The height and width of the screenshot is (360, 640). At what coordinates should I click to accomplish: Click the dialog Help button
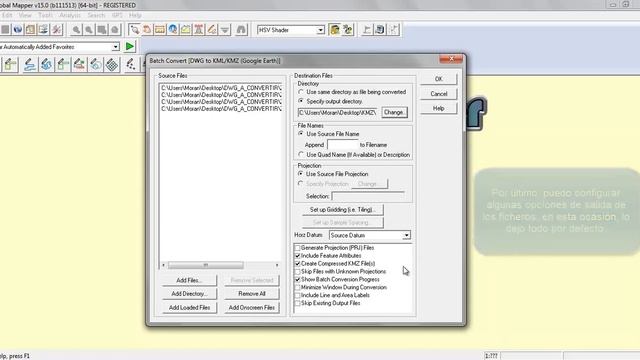438,109
